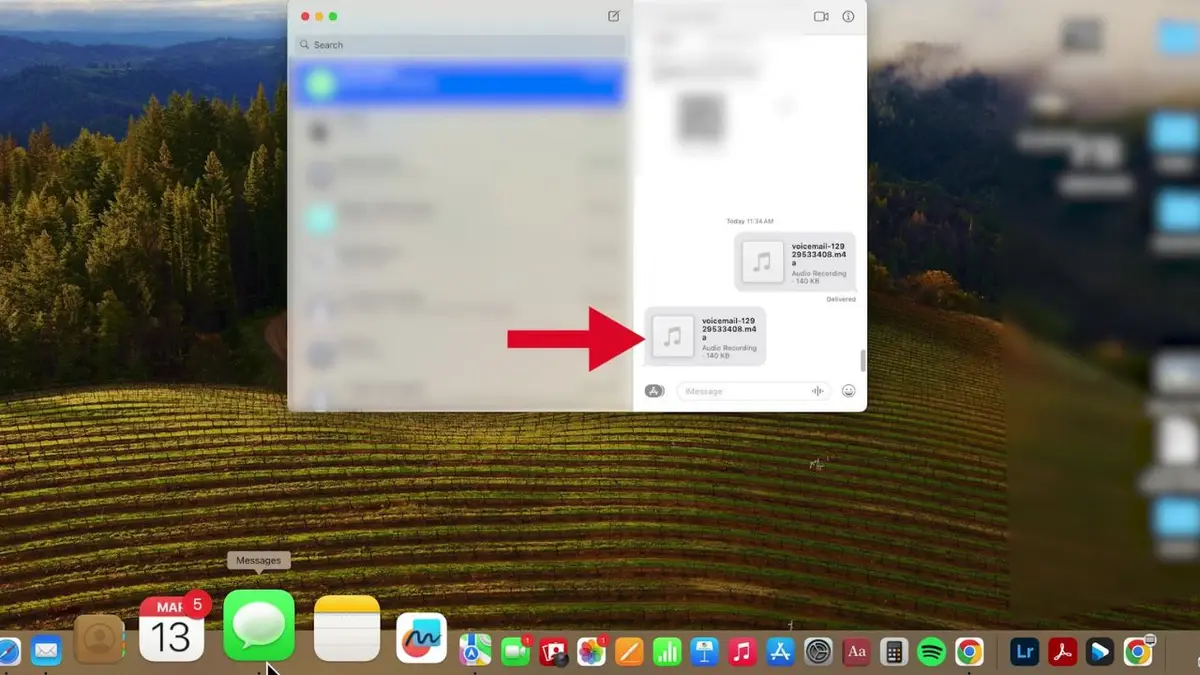
Task: Launch Lightroom from the Dock
Action: [x=1025, y=652]
